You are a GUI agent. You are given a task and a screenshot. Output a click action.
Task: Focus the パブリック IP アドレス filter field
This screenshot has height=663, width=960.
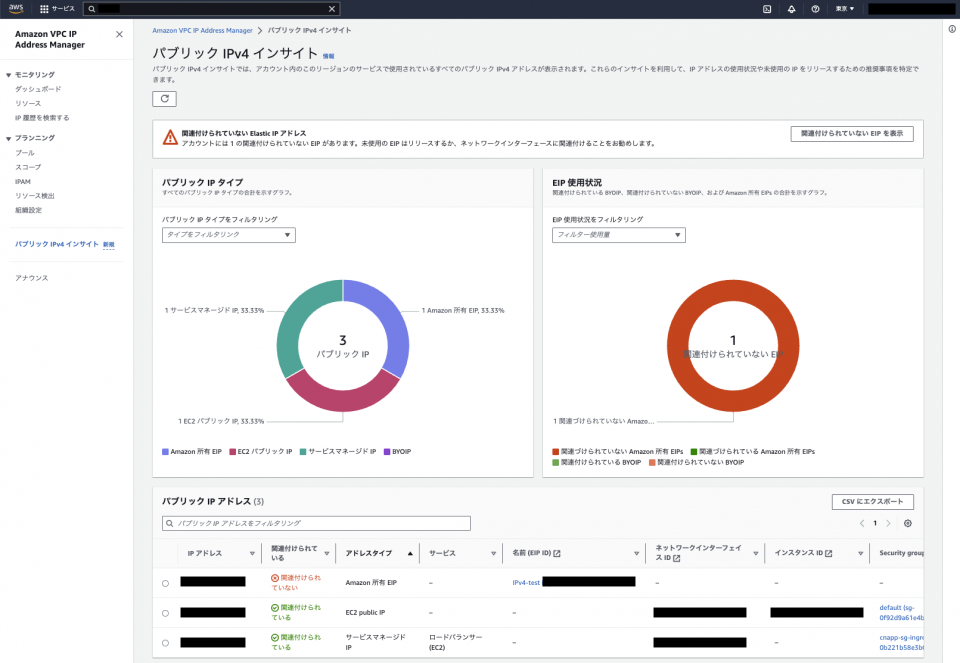pyautogui.click(x=316, y=523)
